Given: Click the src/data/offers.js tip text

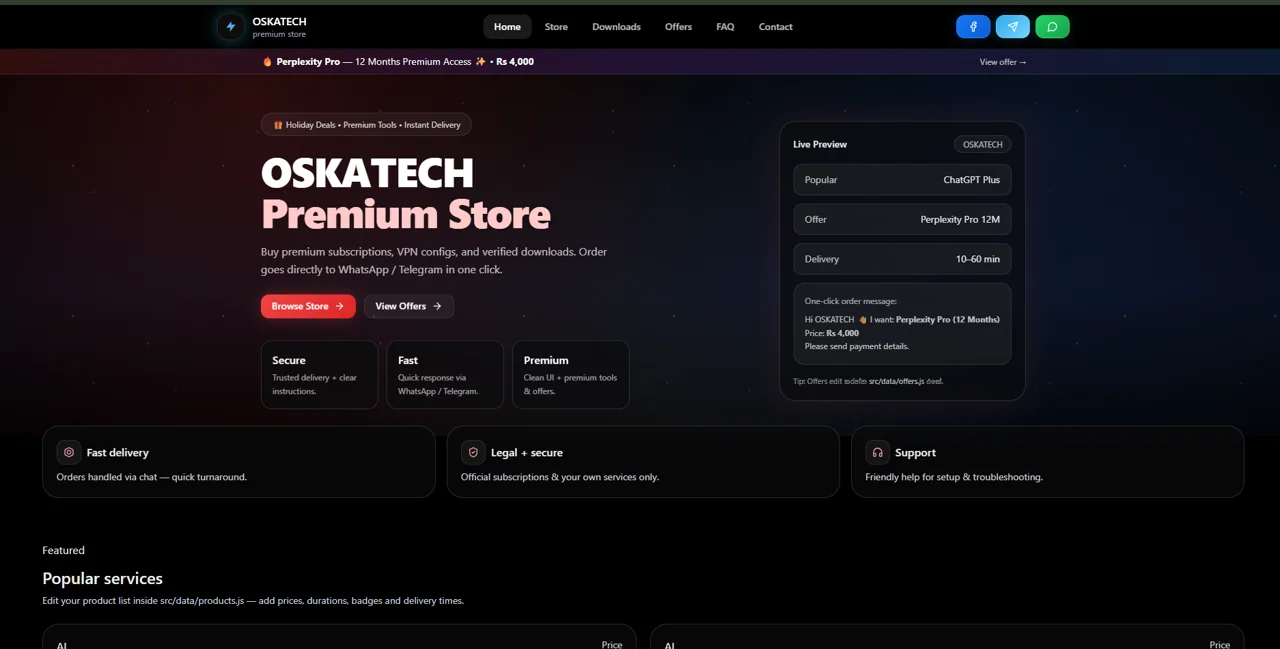Looking at the screenshot, I should point(896,381).
